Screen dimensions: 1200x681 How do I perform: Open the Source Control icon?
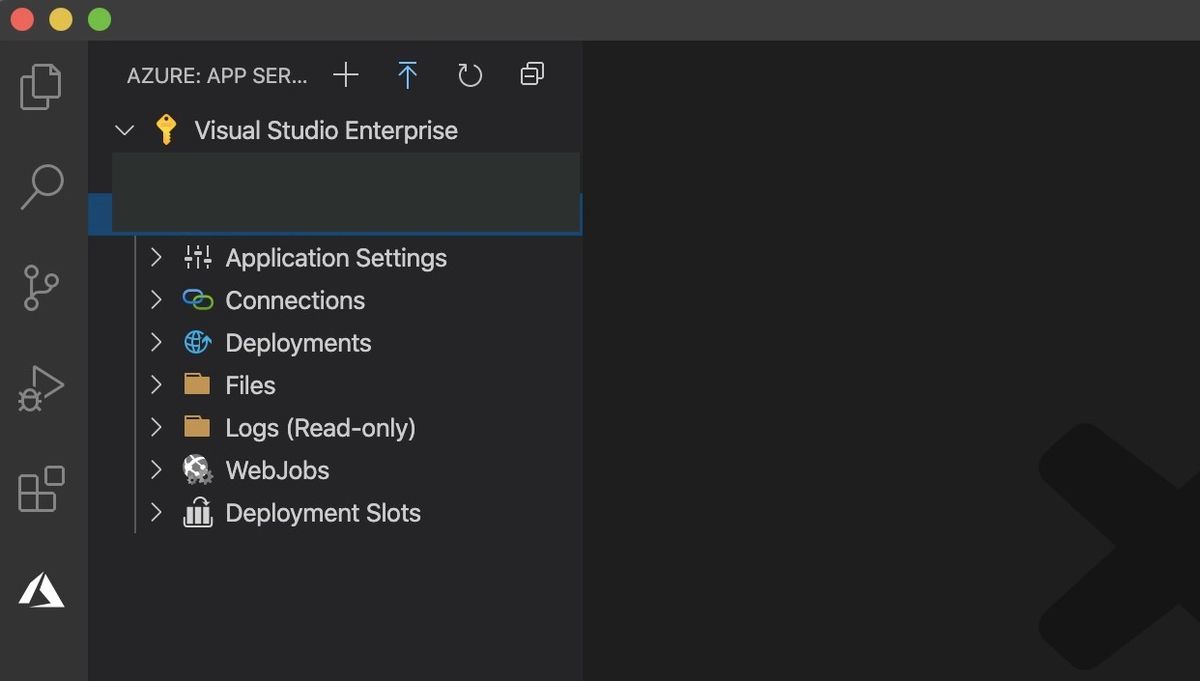click(x=41, y=287)
